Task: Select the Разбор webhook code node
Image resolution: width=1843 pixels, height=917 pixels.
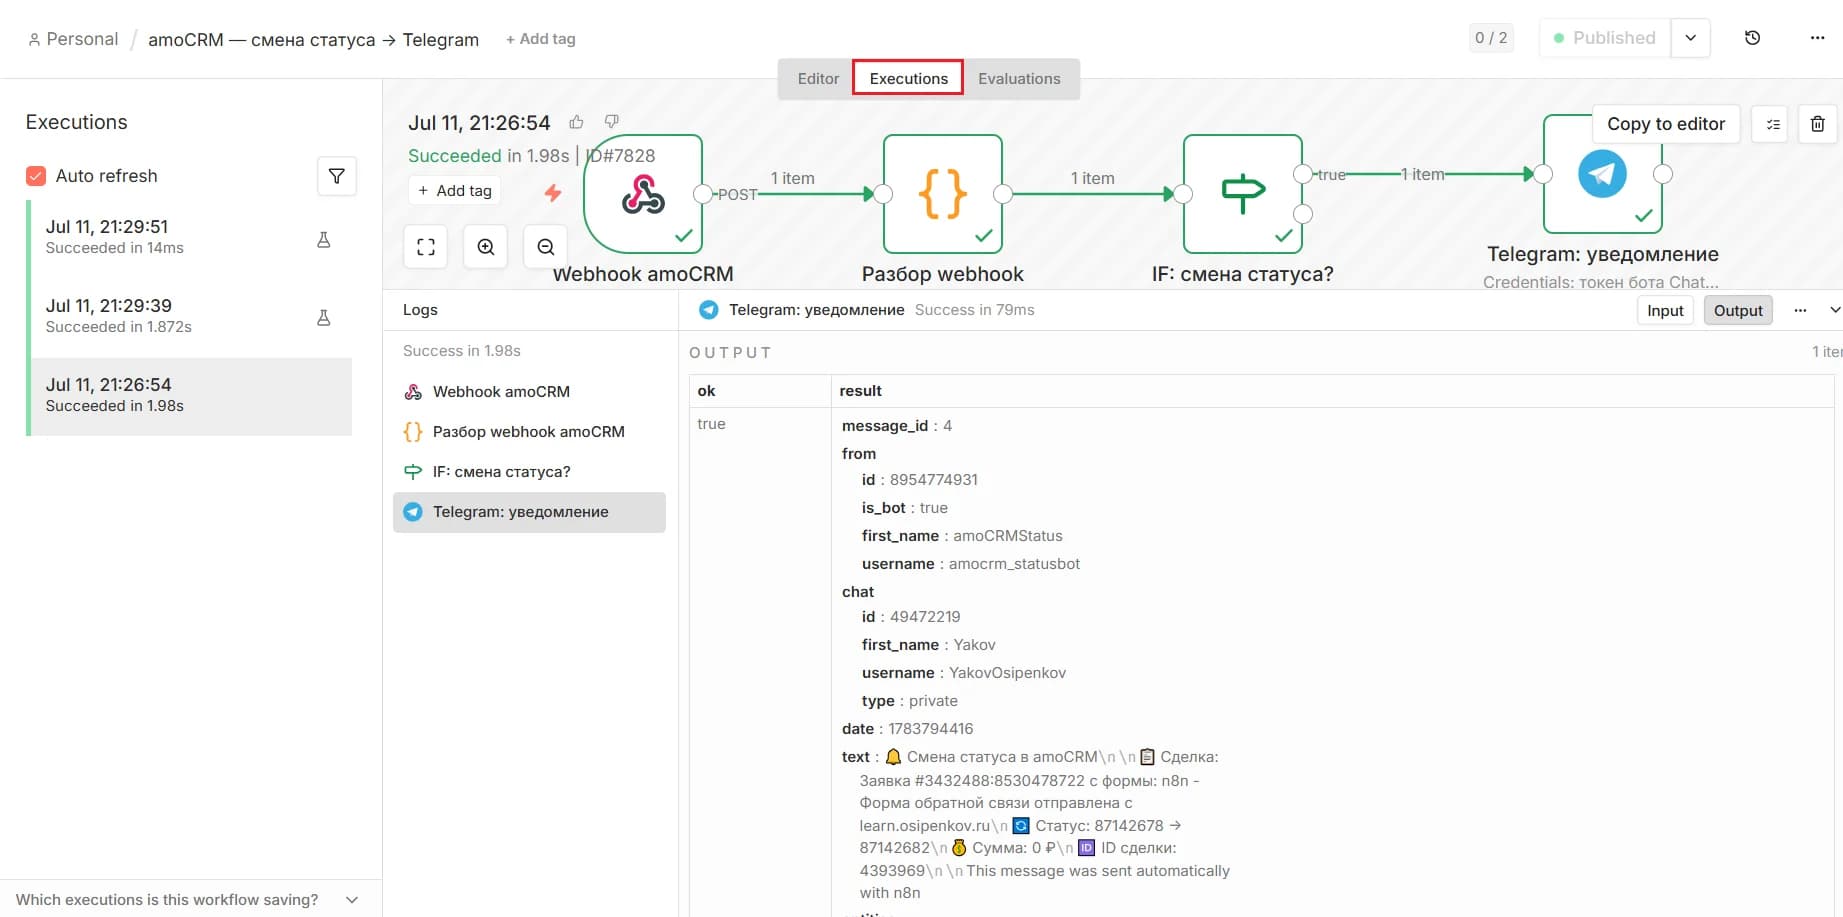Action: 943,194
